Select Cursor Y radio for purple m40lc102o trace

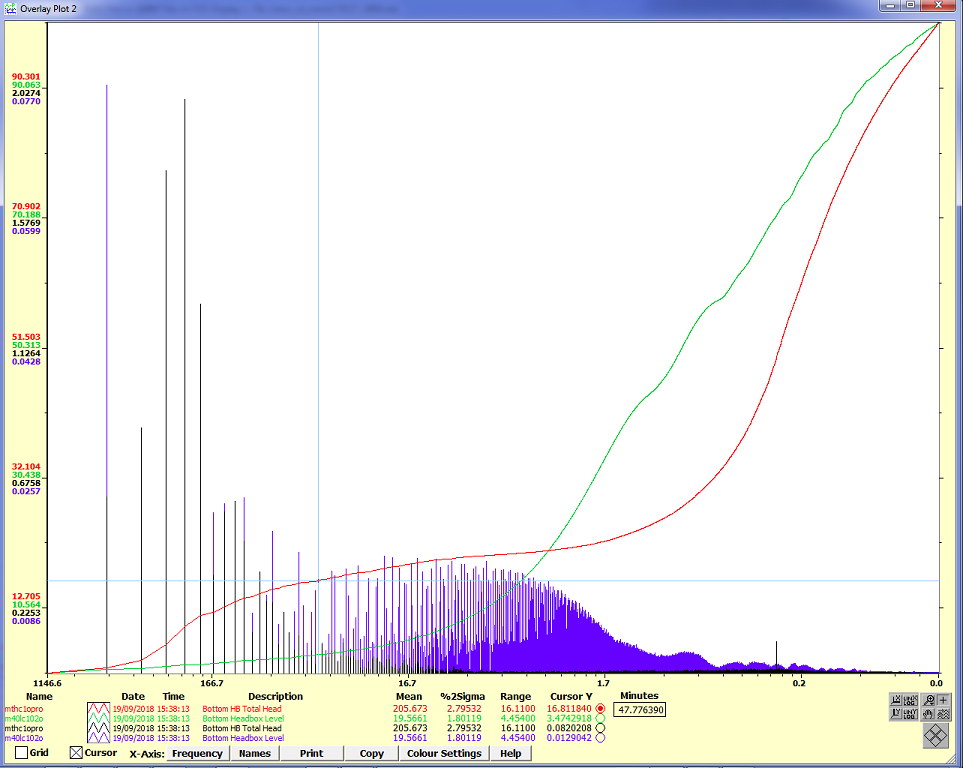(x=598, y=737)
